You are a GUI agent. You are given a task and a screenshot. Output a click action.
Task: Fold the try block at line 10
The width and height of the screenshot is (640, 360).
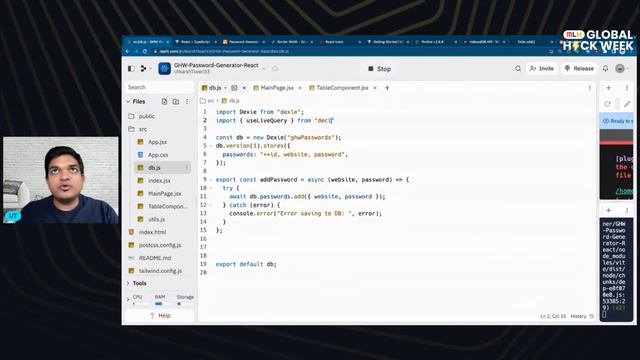tap(211, 188)
